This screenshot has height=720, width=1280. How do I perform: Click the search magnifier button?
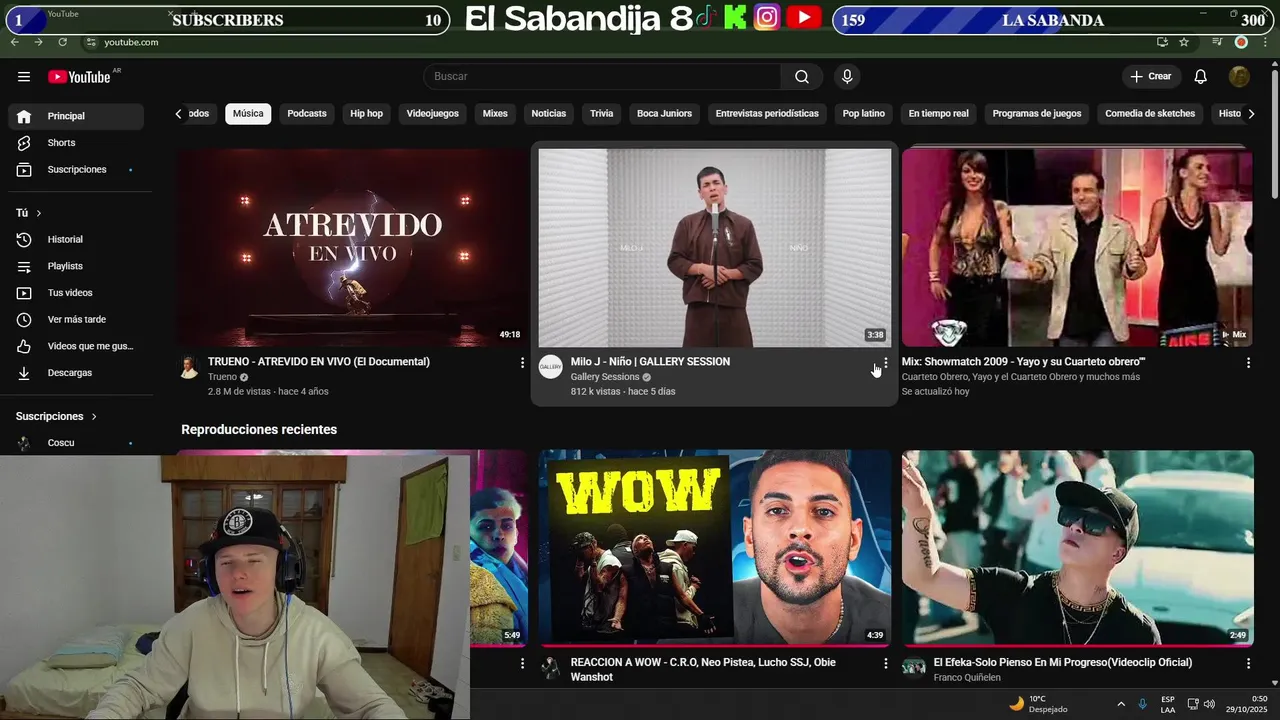802,77
